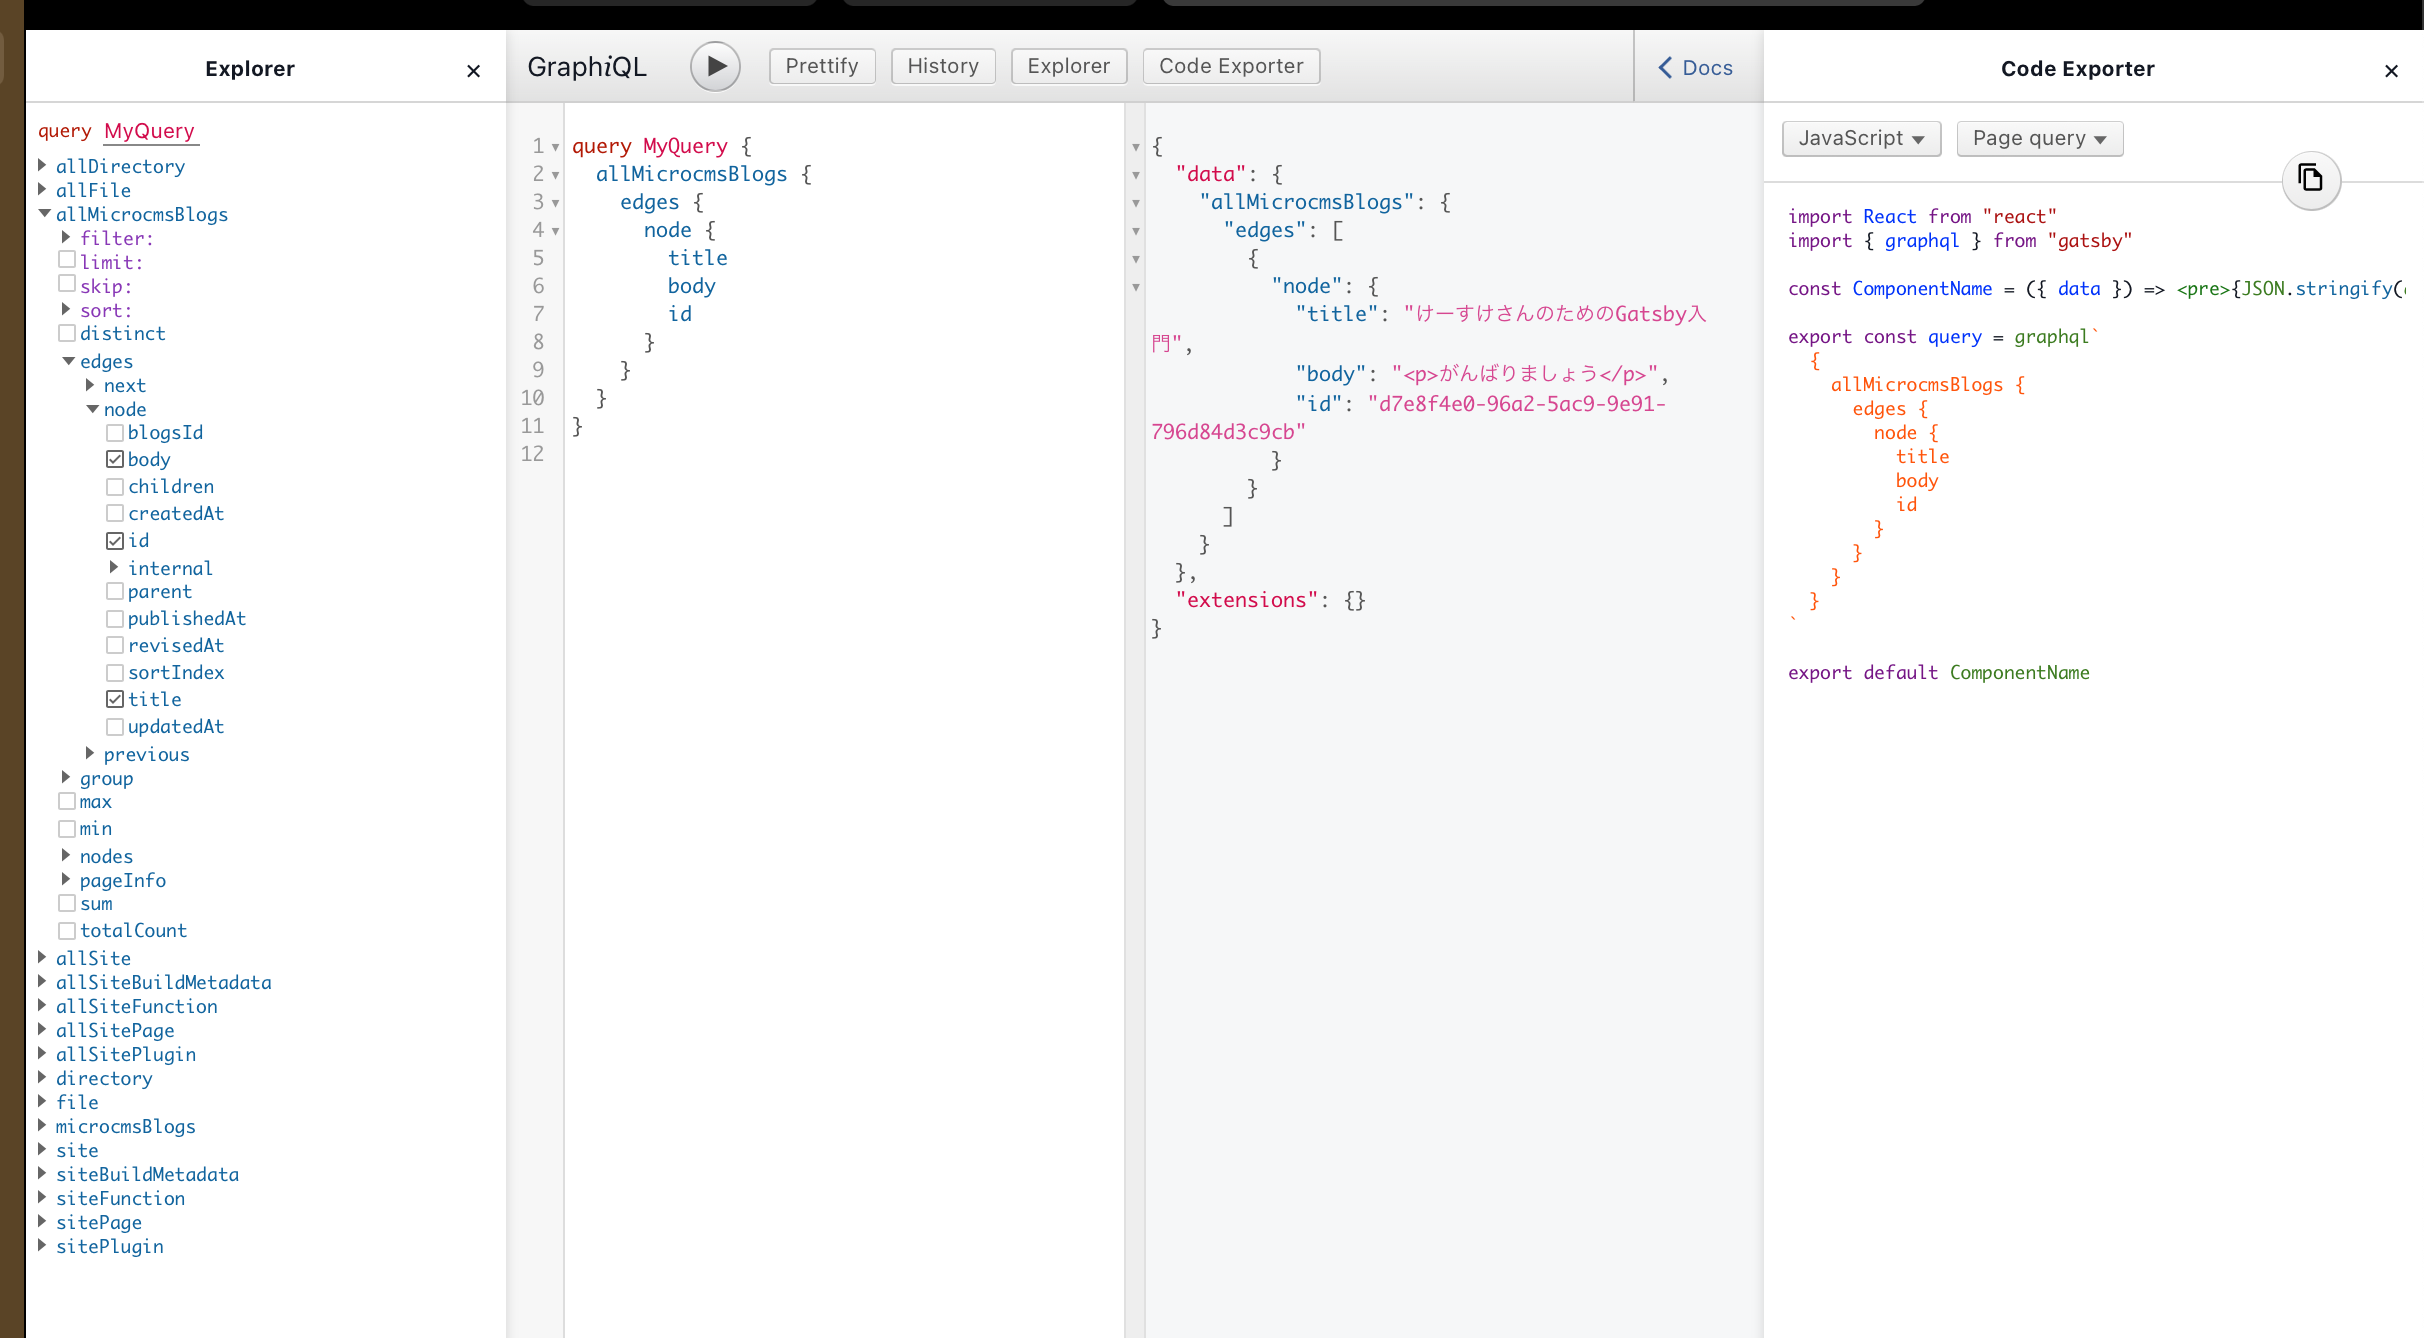
Task: Open the Page query type dropdown
Action: (x=2038, y=138)
